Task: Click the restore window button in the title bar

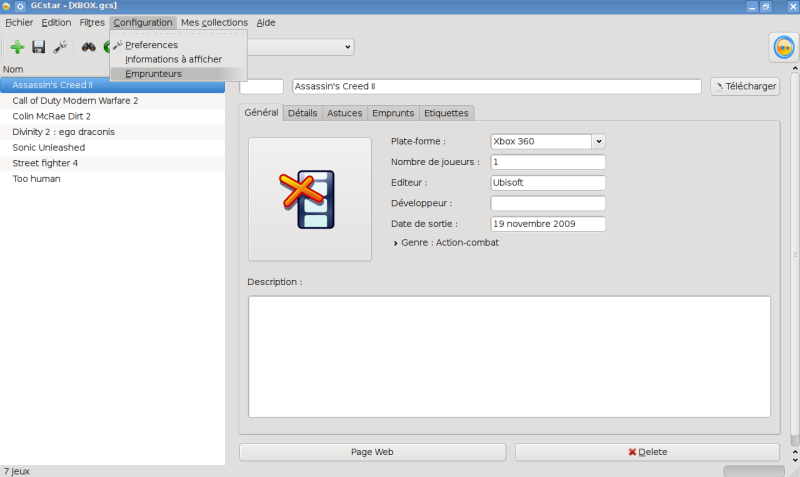Action: [766, 7]
